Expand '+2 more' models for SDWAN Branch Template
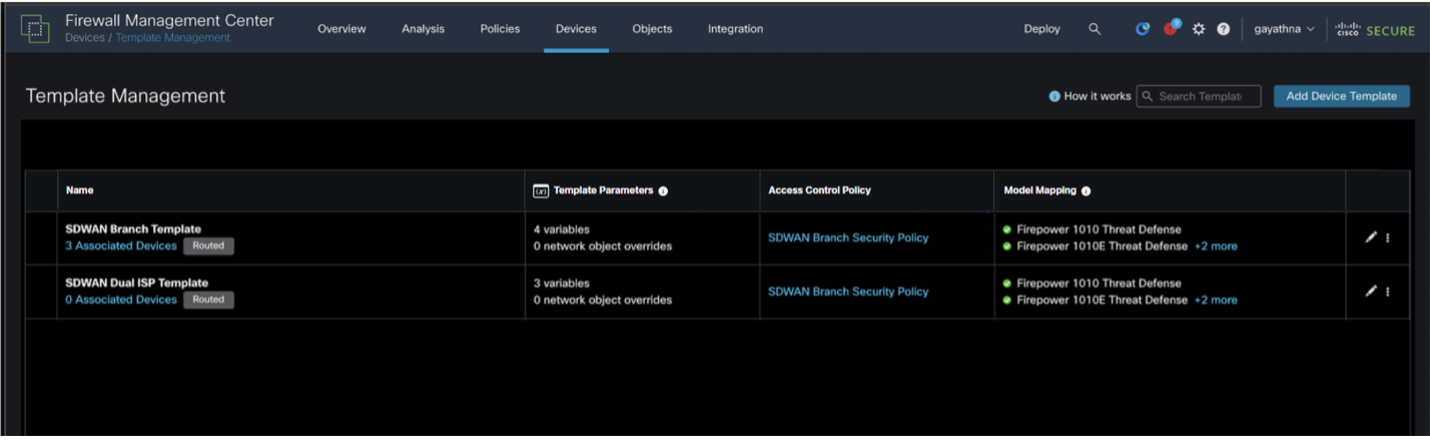This screenshot has width=1430, height=440. pos(1215,246)
